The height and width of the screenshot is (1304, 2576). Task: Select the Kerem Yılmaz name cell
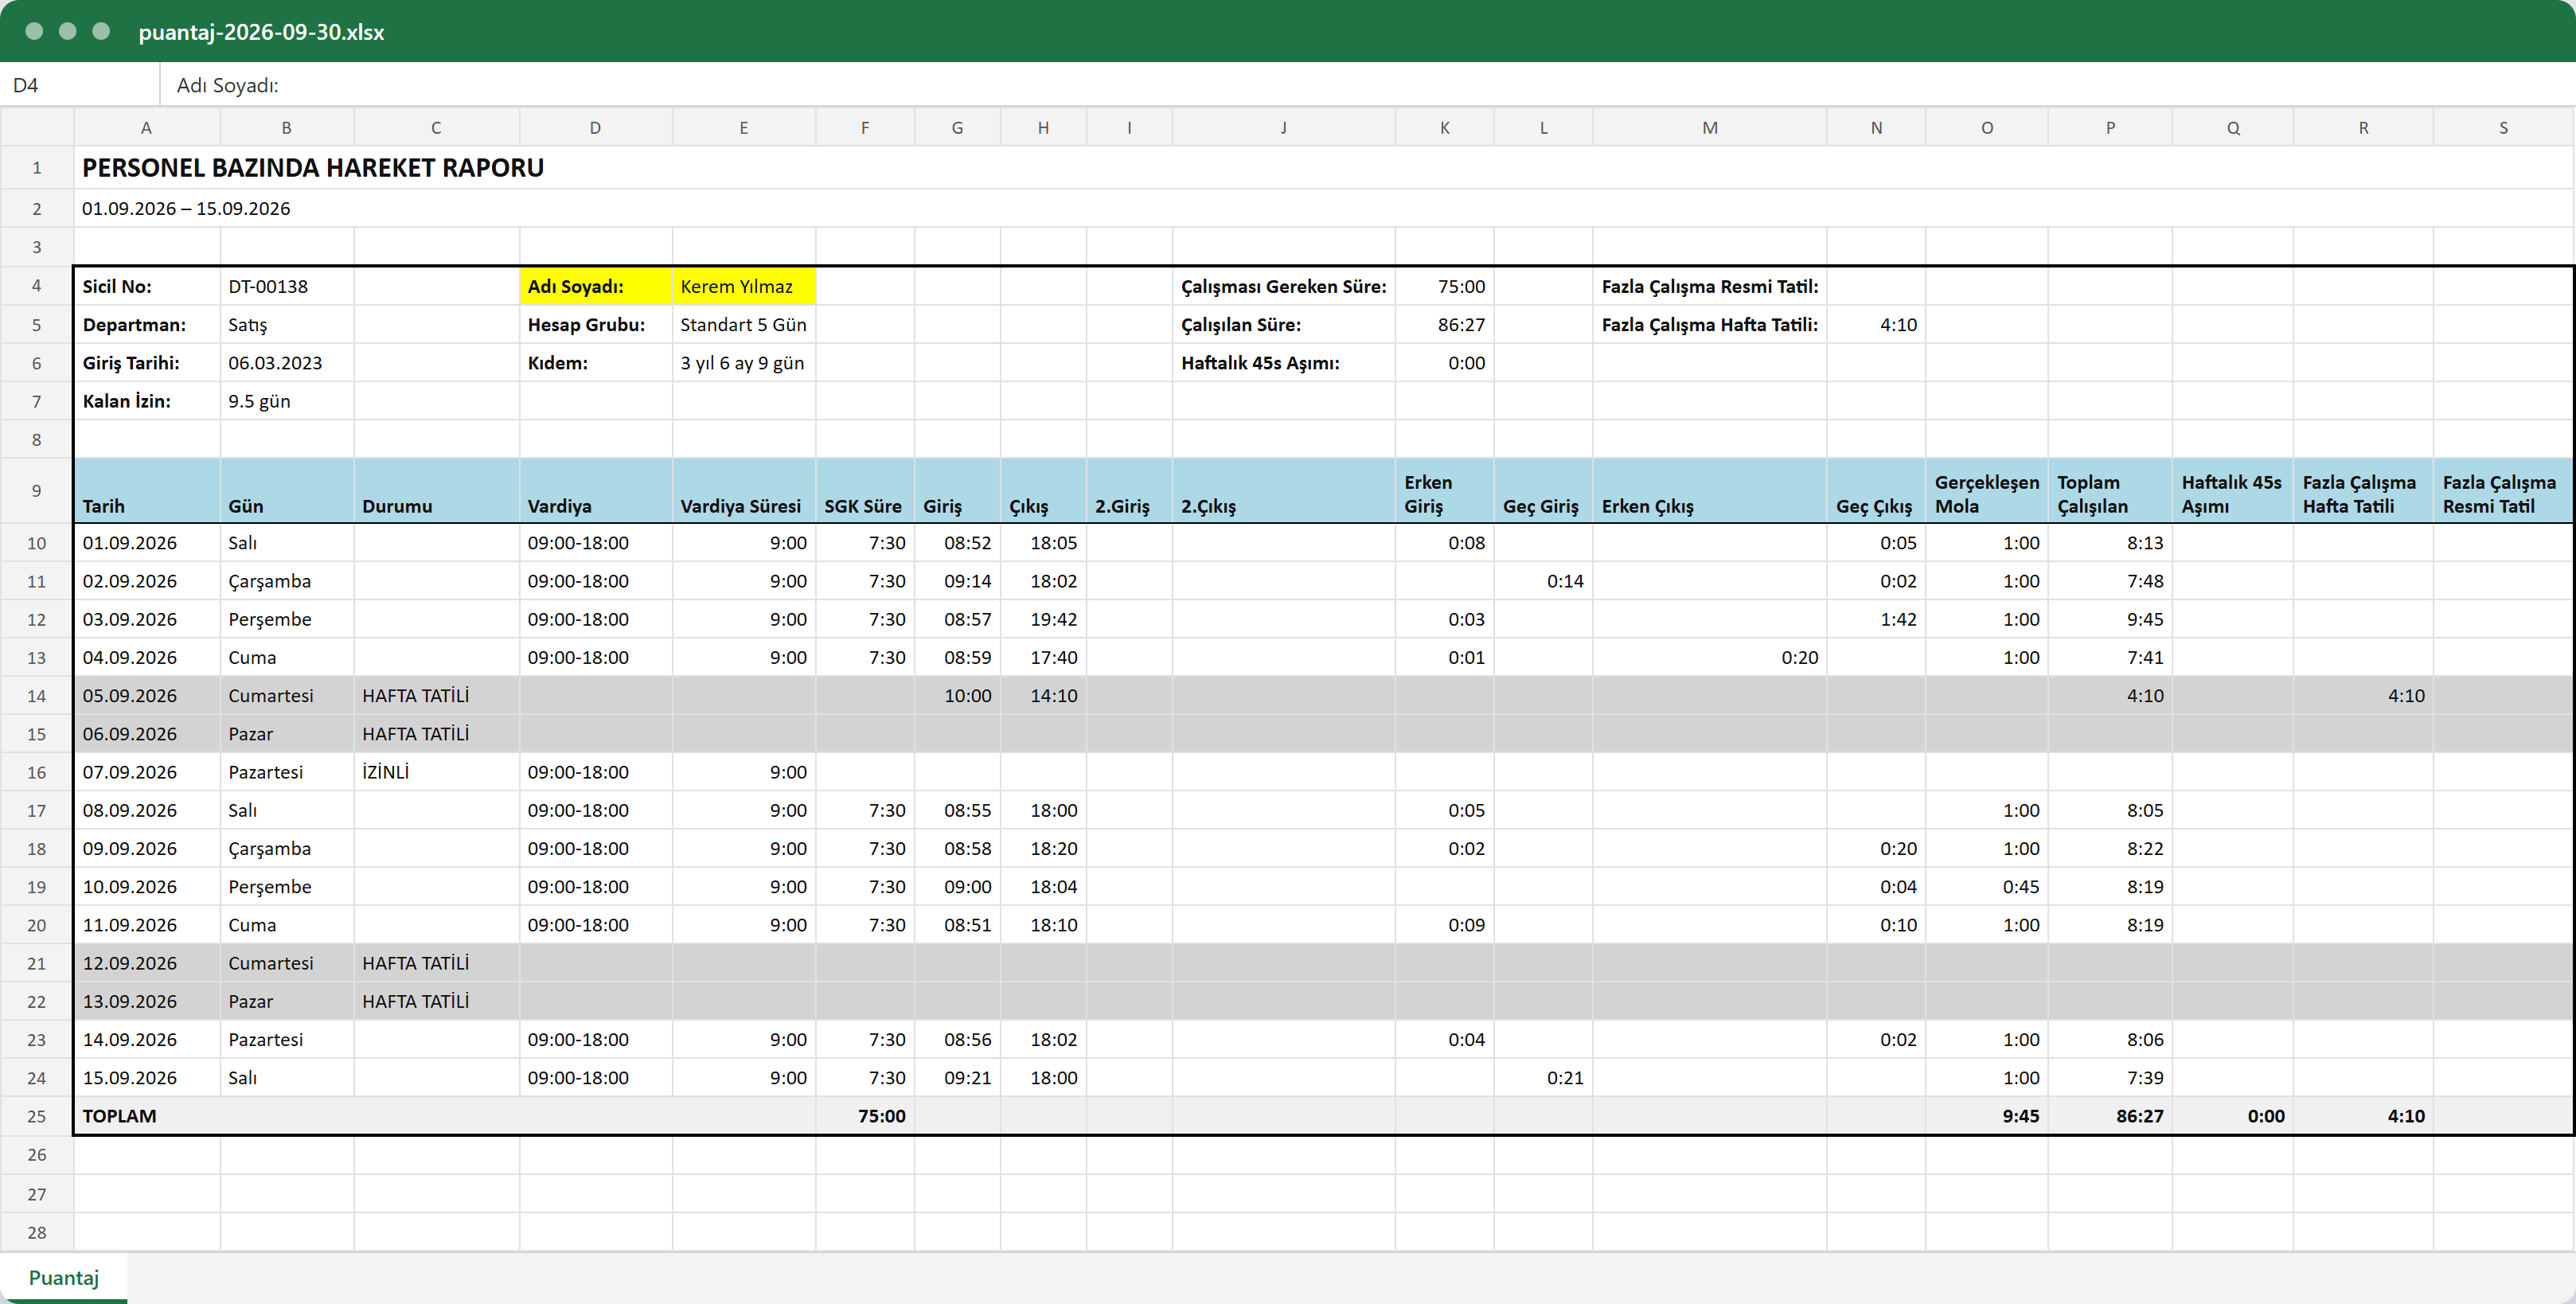point(744,286)
